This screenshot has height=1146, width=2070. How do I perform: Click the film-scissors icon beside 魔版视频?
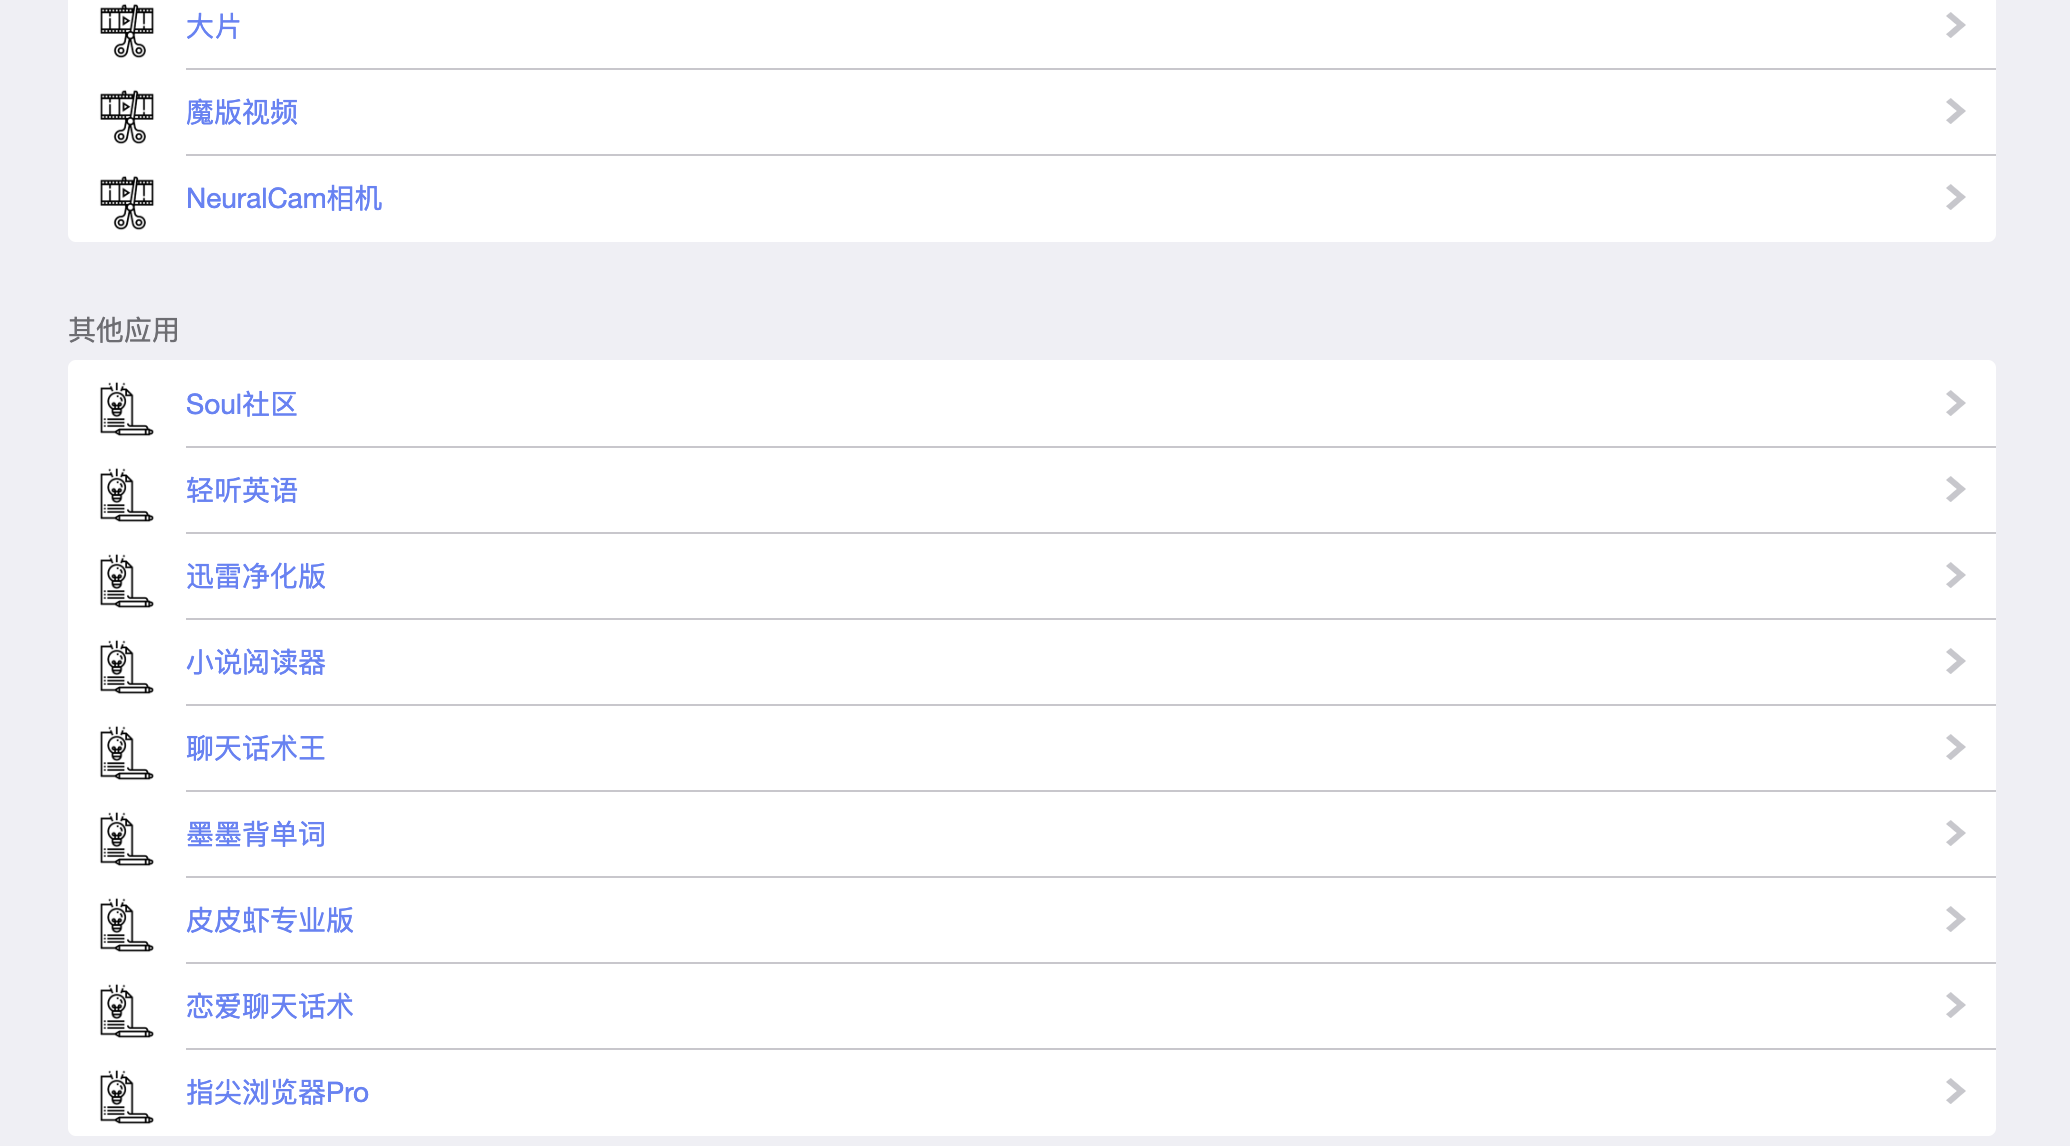(x=127, y=115)
